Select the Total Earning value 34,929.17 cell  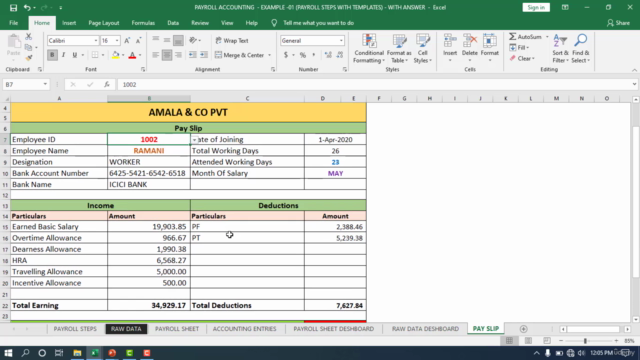coord(149,305)
